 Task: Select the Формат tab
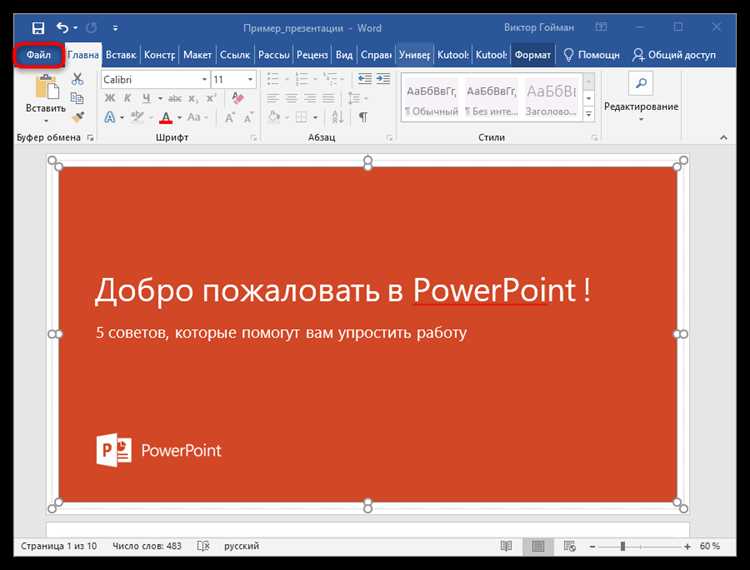[x=532, y=55]
